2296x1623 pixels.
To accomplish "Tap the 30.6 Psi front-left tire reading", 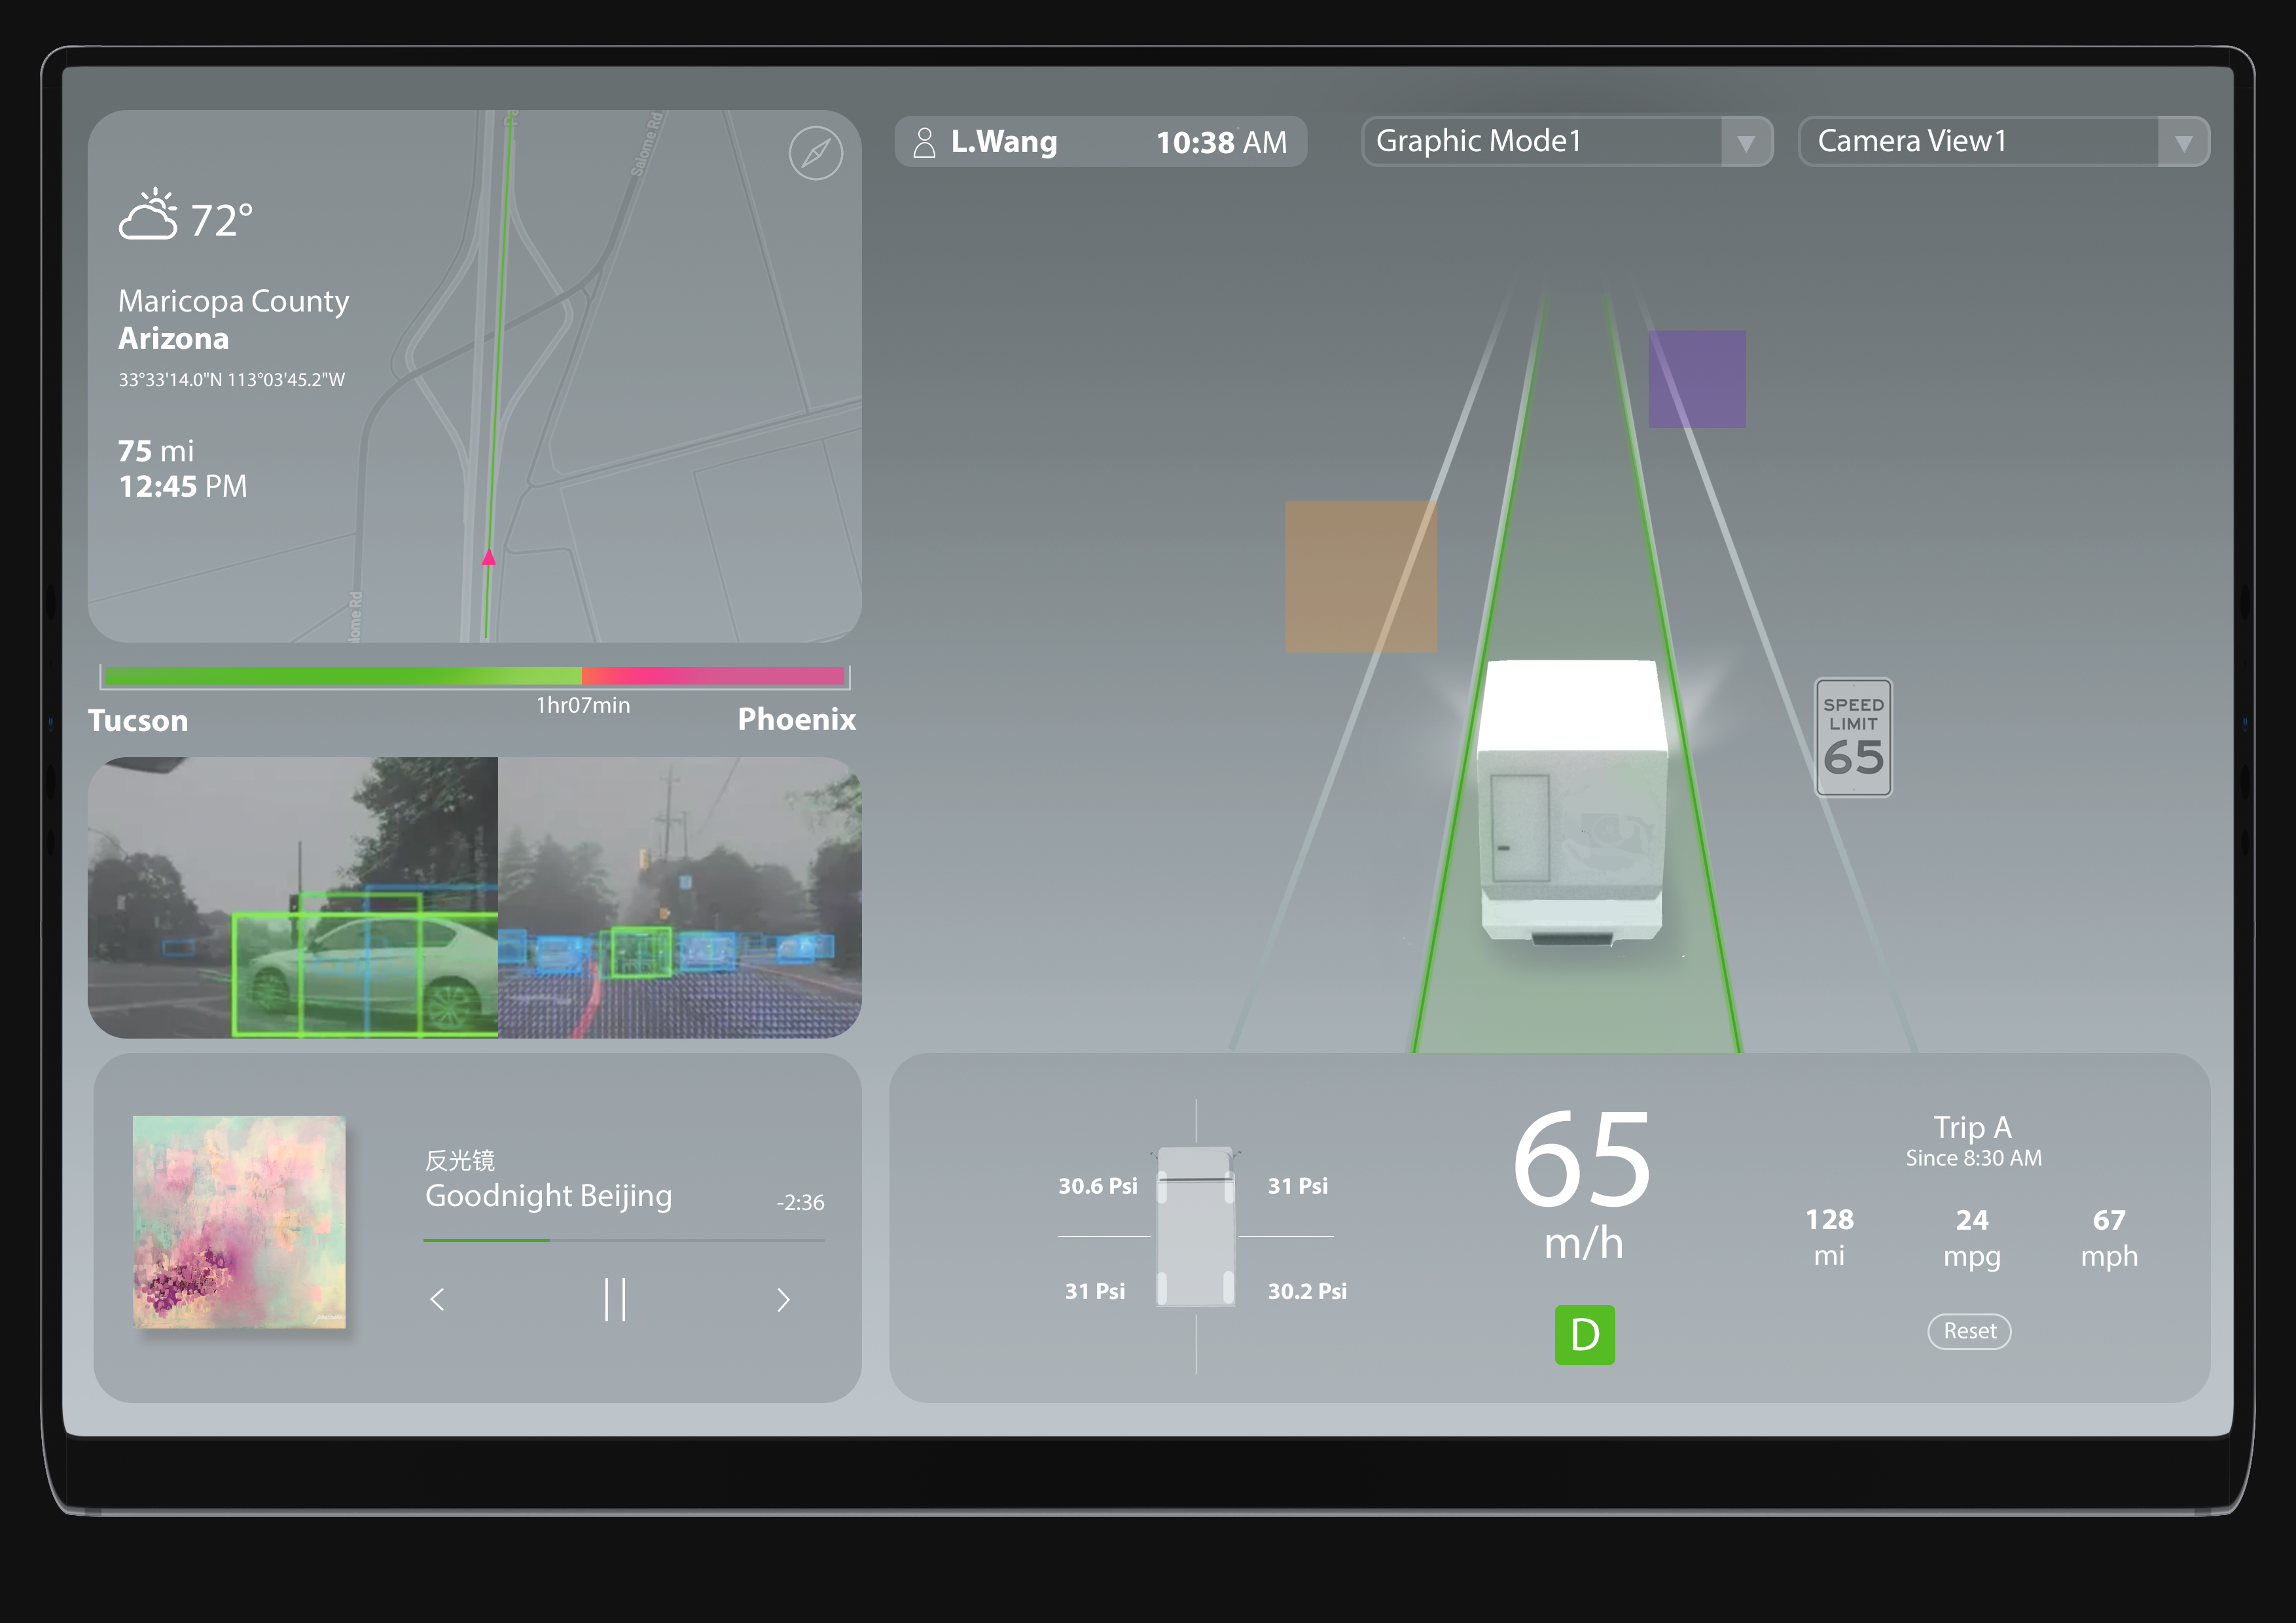I will [1098, 1186].
